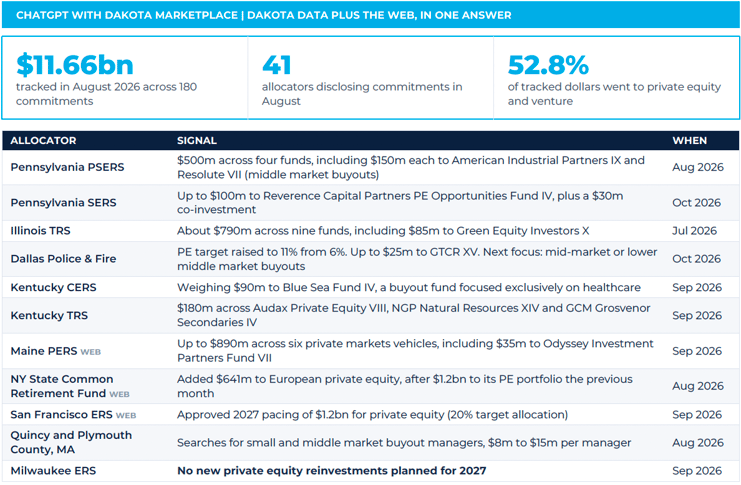Click the $500m across four funds signal
Screen dimensions: 741x485
click(x=411, y=167)
